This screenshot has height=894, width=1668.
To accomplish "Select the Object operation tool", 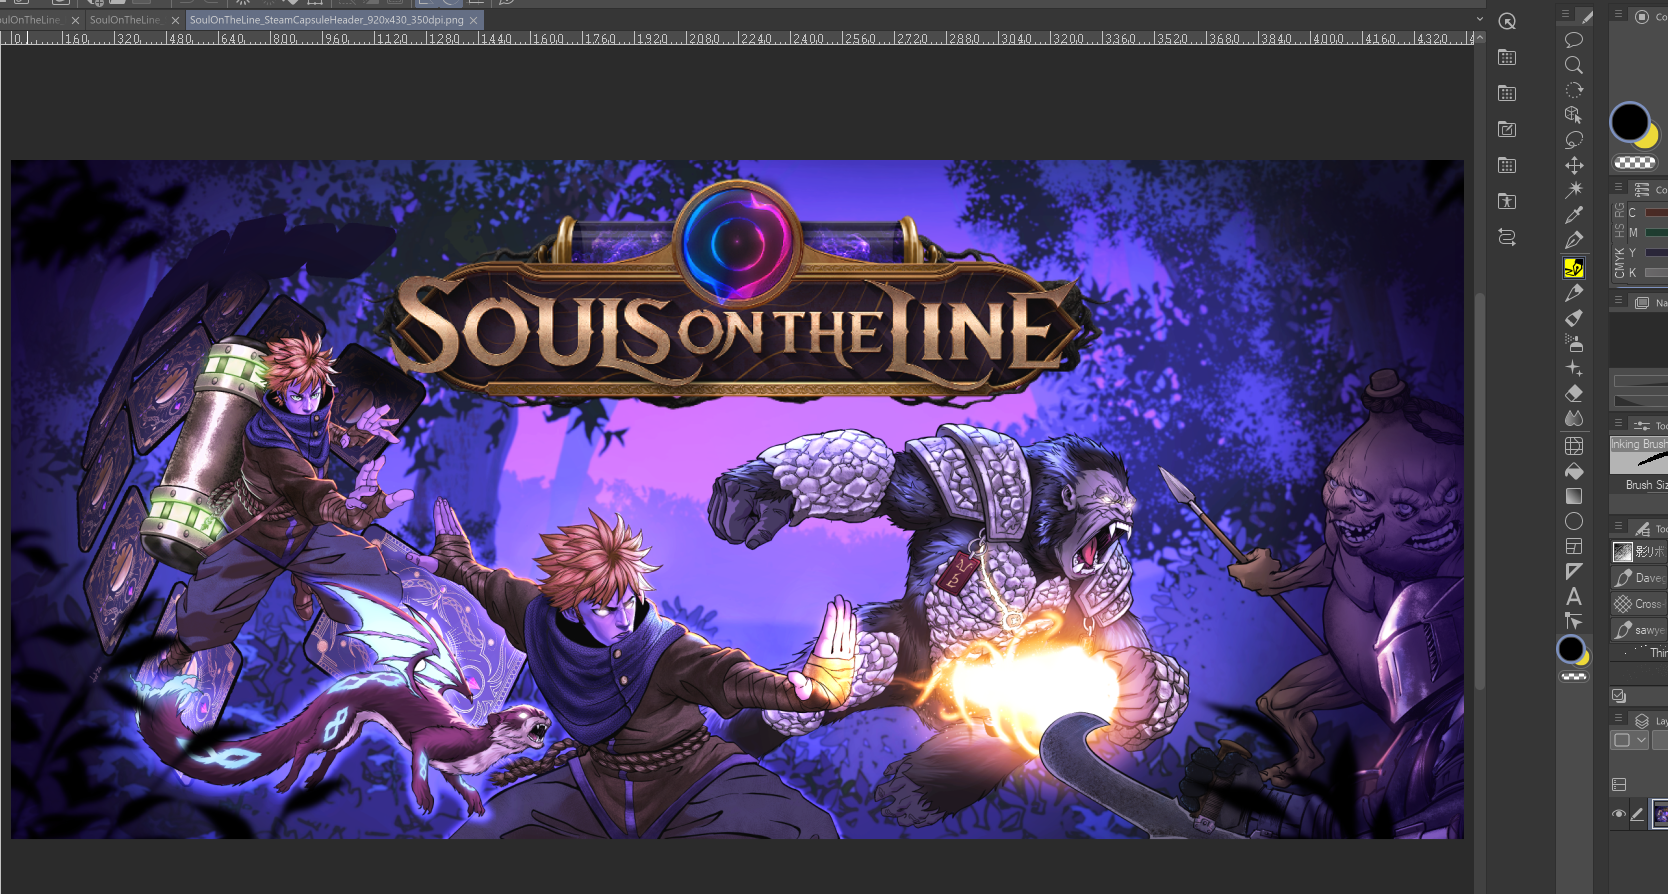I will pos(1574,115).
